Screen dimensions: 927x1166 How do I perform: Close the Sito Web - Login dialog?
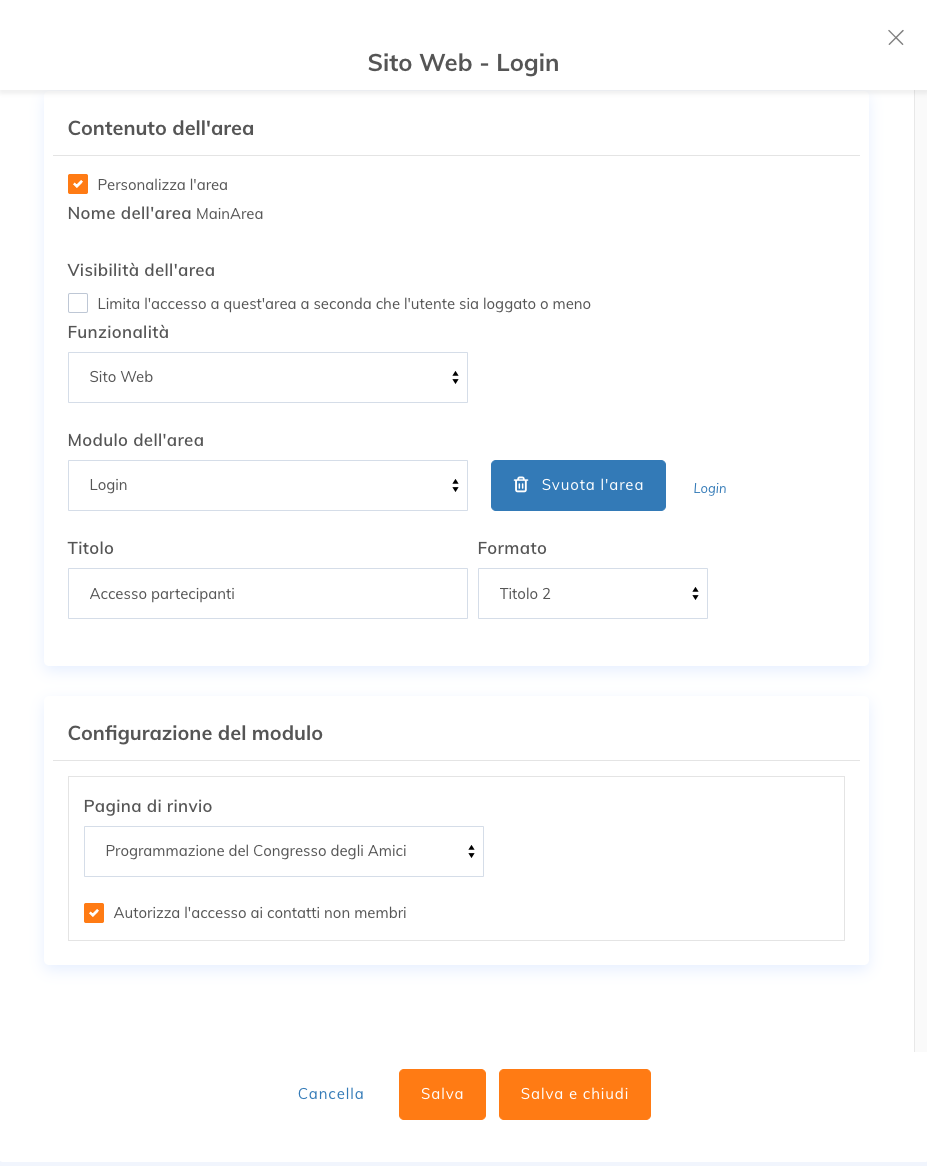tap(896, 38)
